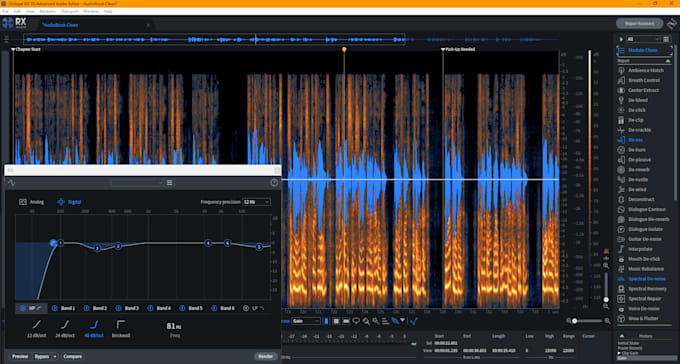
Task: Choose 12 dB/oct filter slope
Action: pos(37,328)
